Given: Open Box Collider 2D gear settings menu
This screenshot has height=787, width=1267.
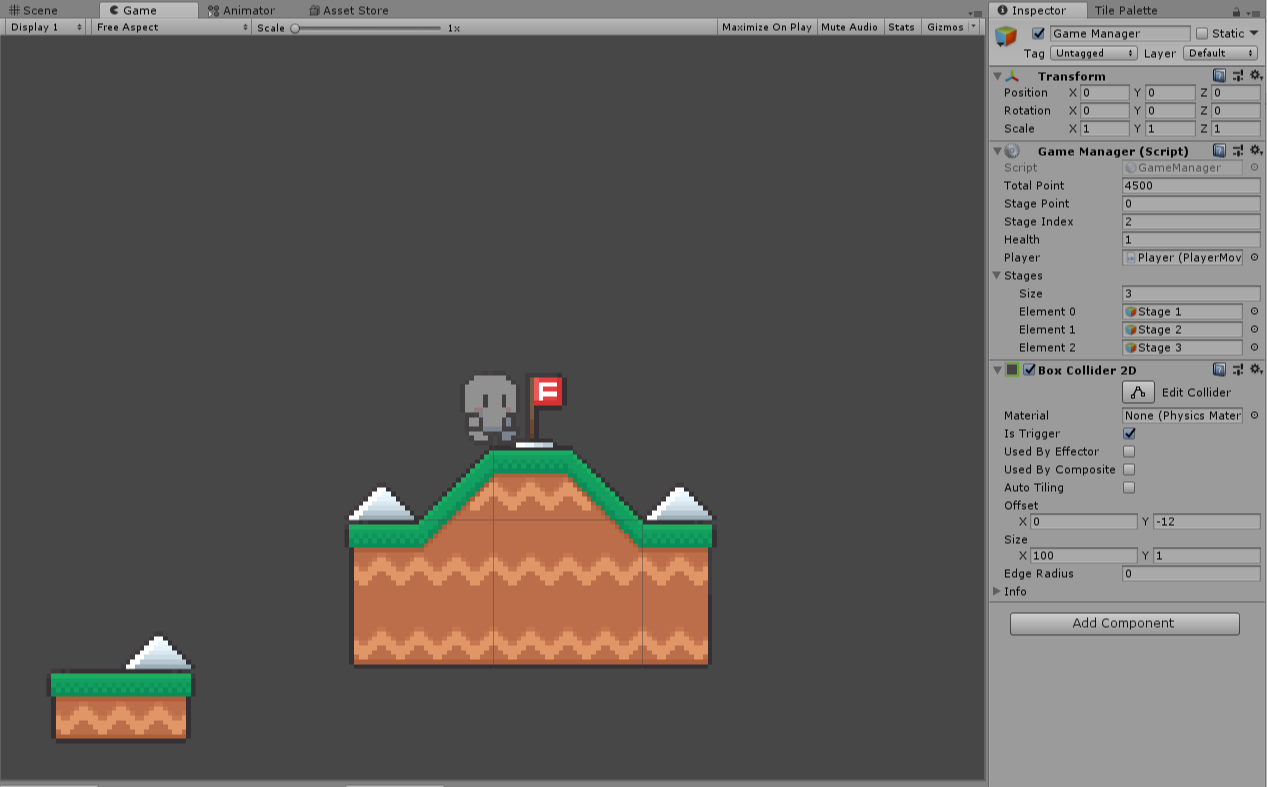Looking at the screenshot, I should click(x=1255, y=370).
